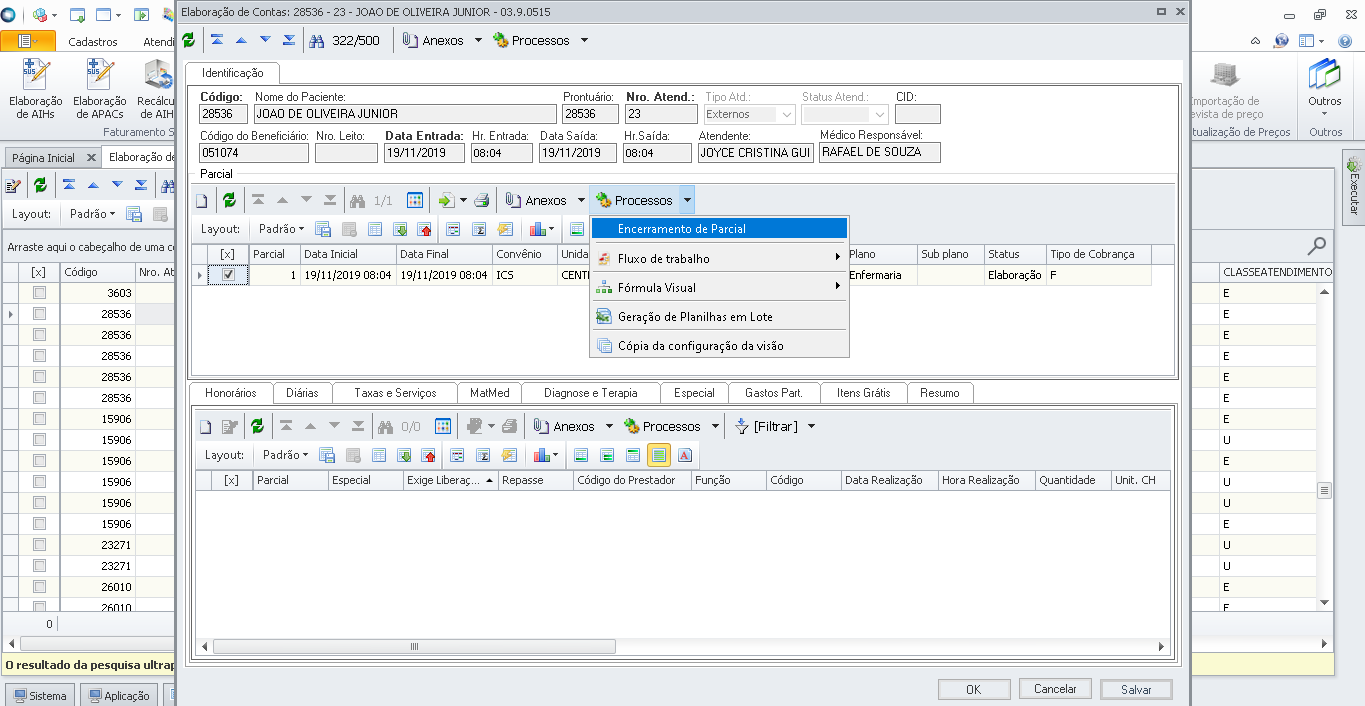The height and width of the screenshot is (706, 1365).
Task: Click magnifier search icon in background window
Action: click(x=1317, y=245)
